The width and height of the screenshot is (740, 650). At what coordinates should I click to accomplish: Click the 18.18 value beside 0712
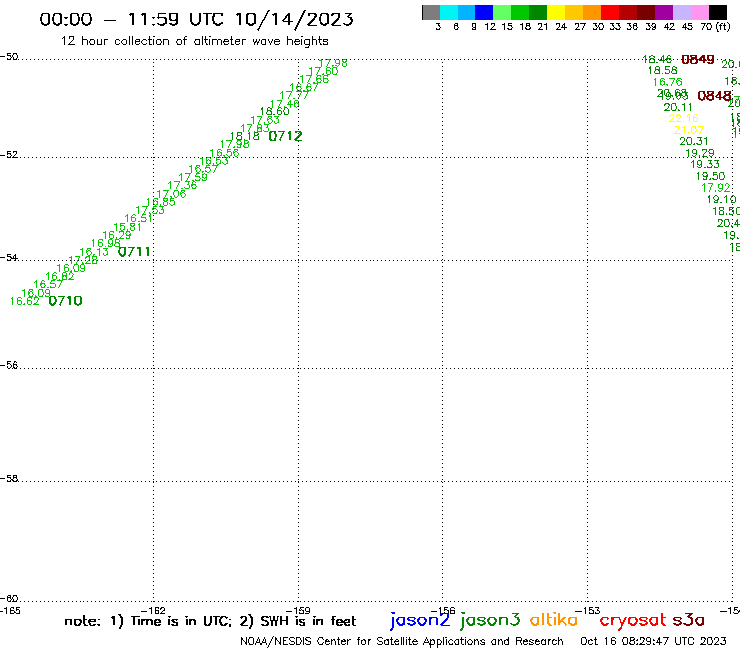click(x=245, y=136)
